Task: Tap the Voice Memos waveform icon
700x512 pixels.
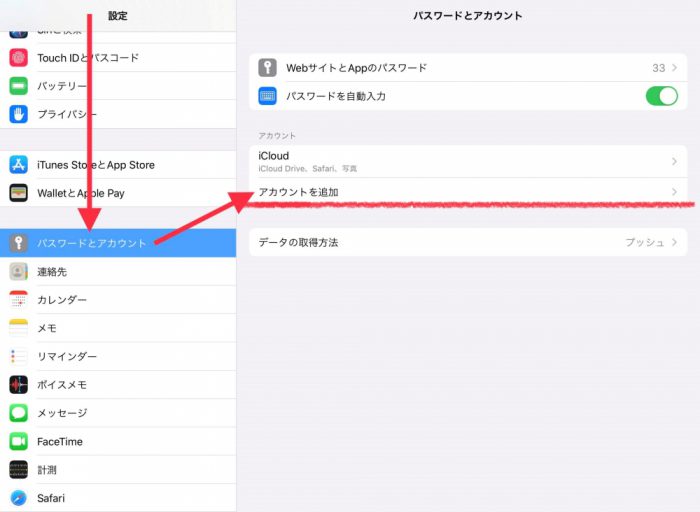Action: click(x=18, y=385)
